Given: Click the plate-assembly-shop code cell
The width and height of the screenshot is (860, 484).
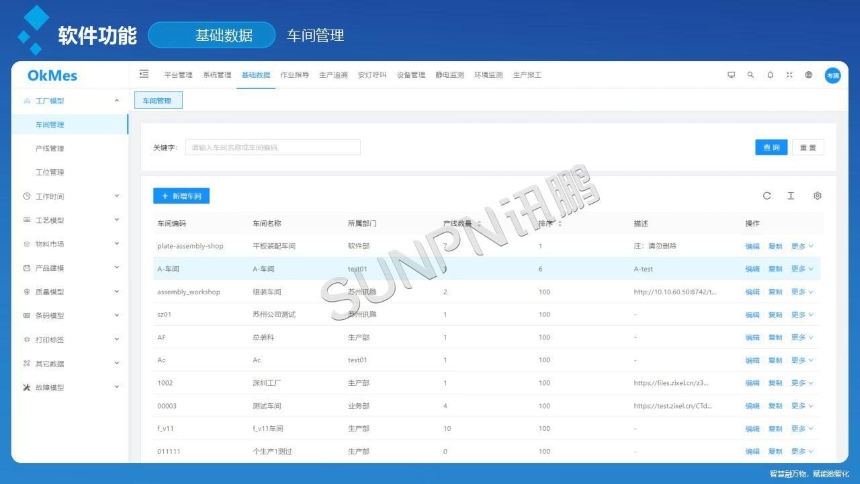Looking at the screenshot, I should click(190, 246).
